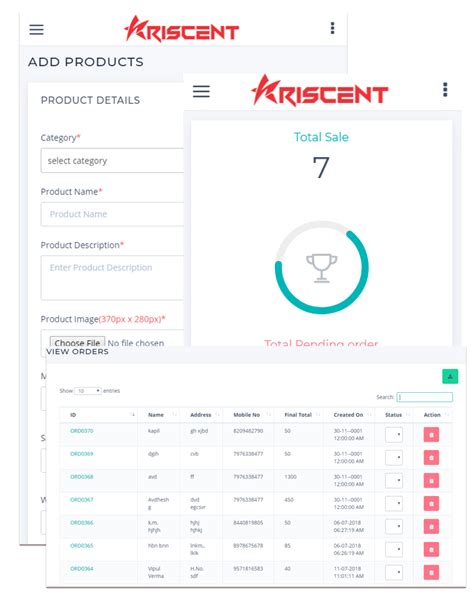The width and height of the screenshot is (474, 594).
Task: Click mobile number 8440819805
Action: click(248, 522)
